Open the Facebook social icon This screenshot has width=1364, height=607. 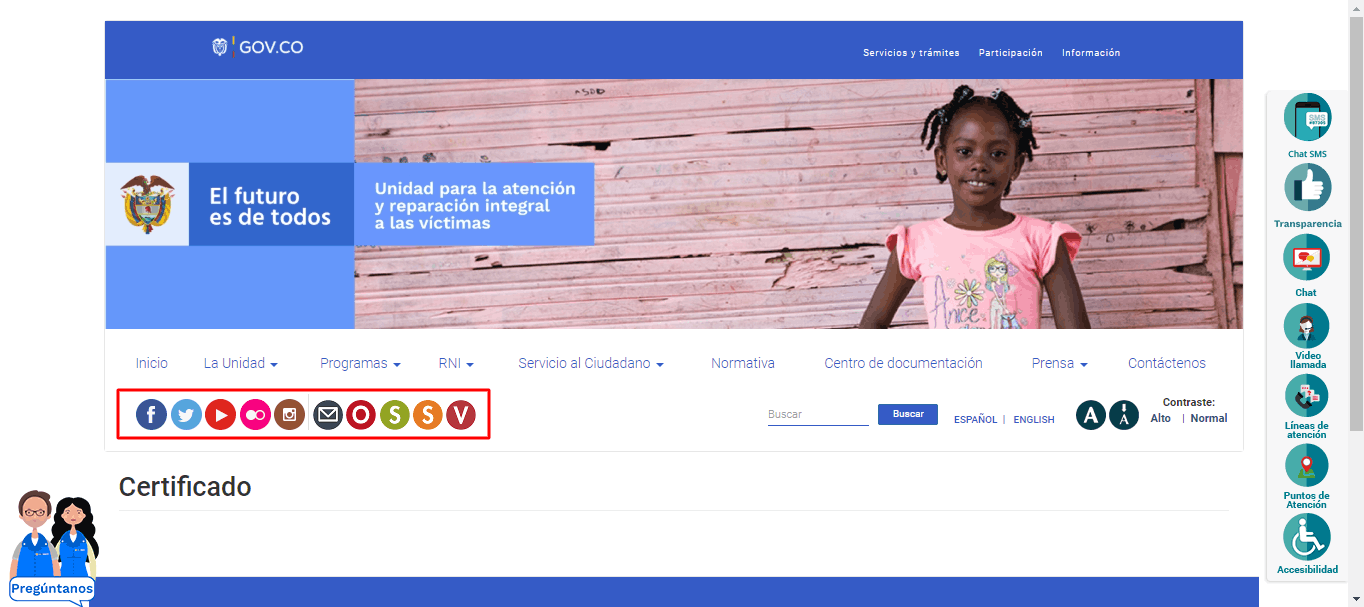pyautogui.click(x=151, y=414)
